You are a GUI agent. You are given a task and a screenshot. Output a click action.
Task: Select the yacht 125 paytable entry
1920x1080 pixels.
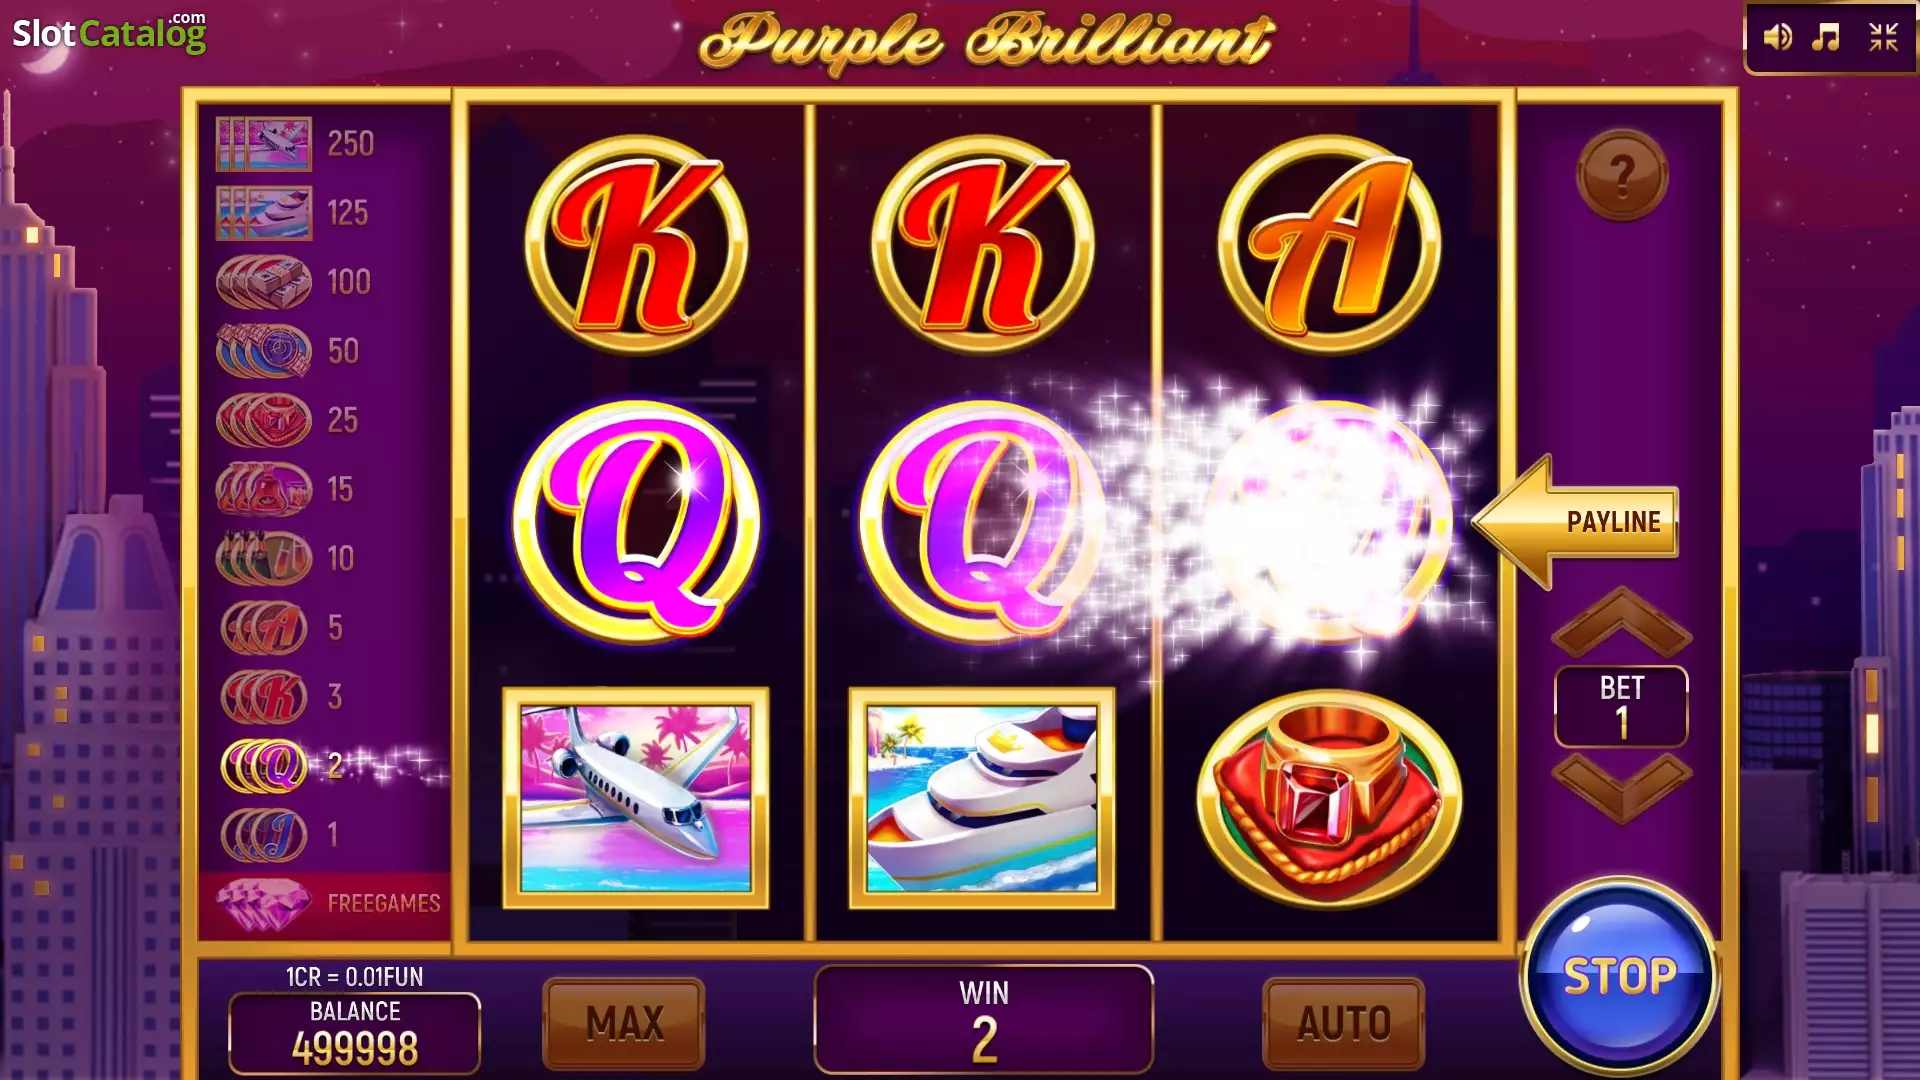click(294, 212)
